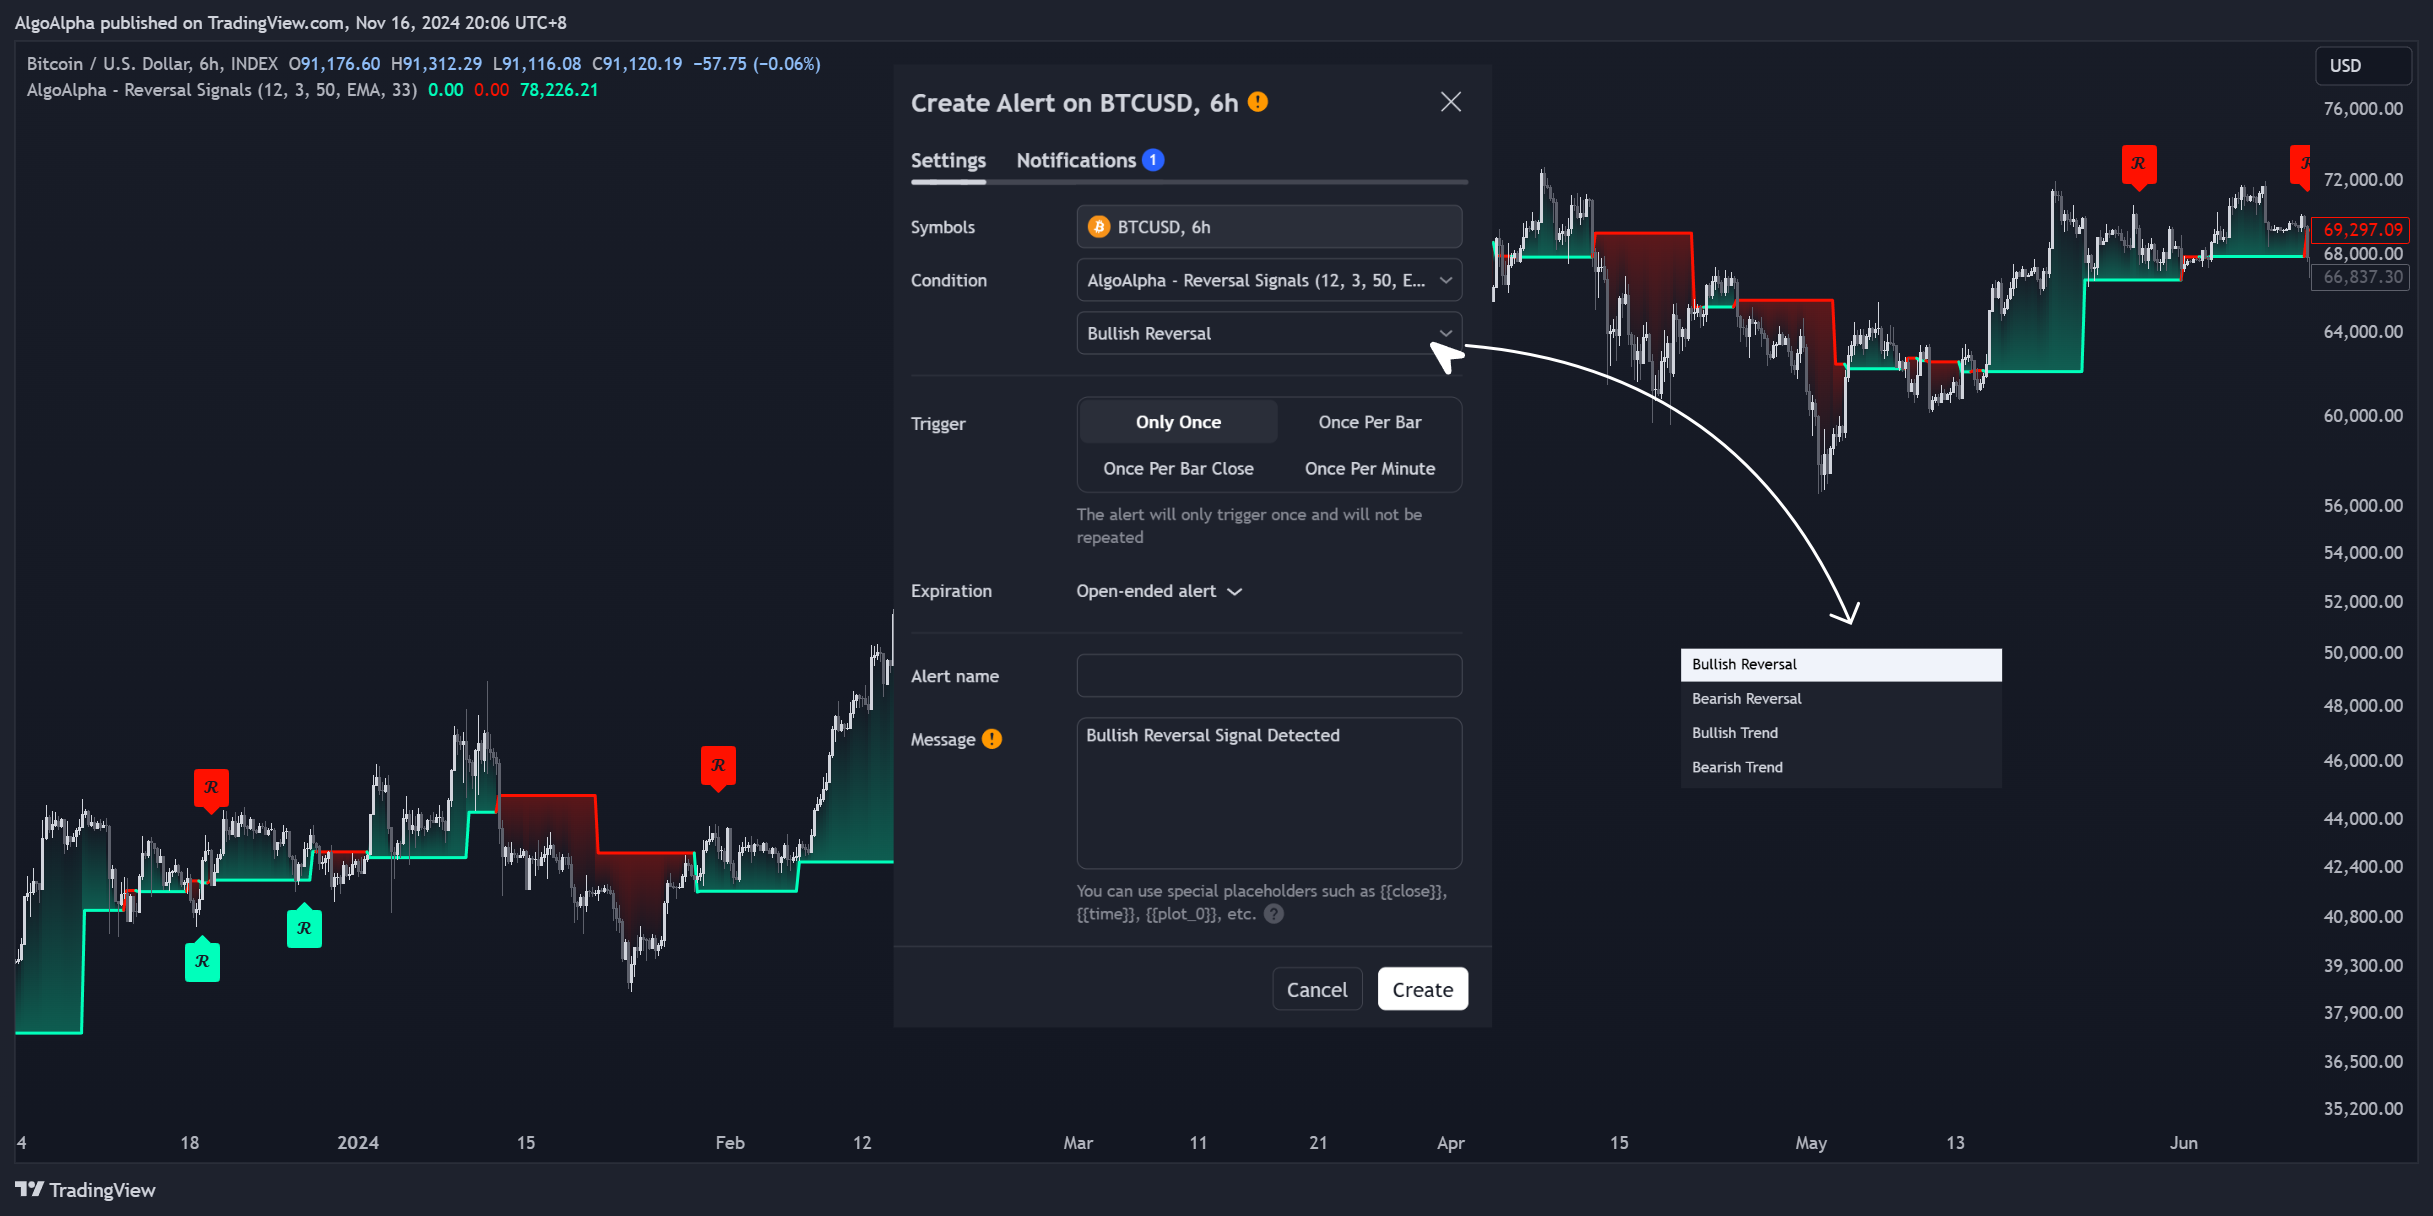The image size is (2433, 1216).
Task: Cancel the alert creation
Action: coord(1316,989)
